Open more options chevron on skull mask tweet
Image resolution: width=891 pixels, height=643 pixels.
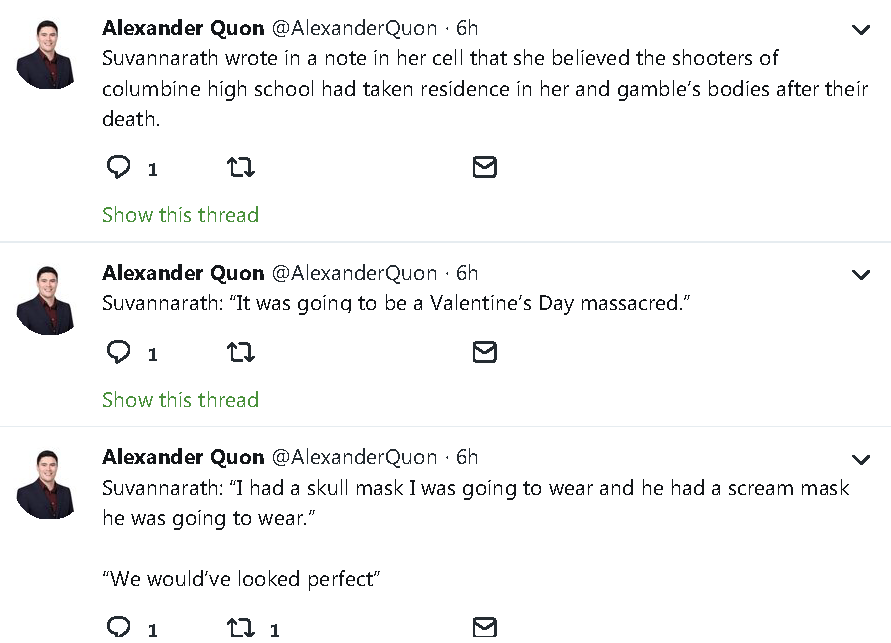(x=860, y=459)
